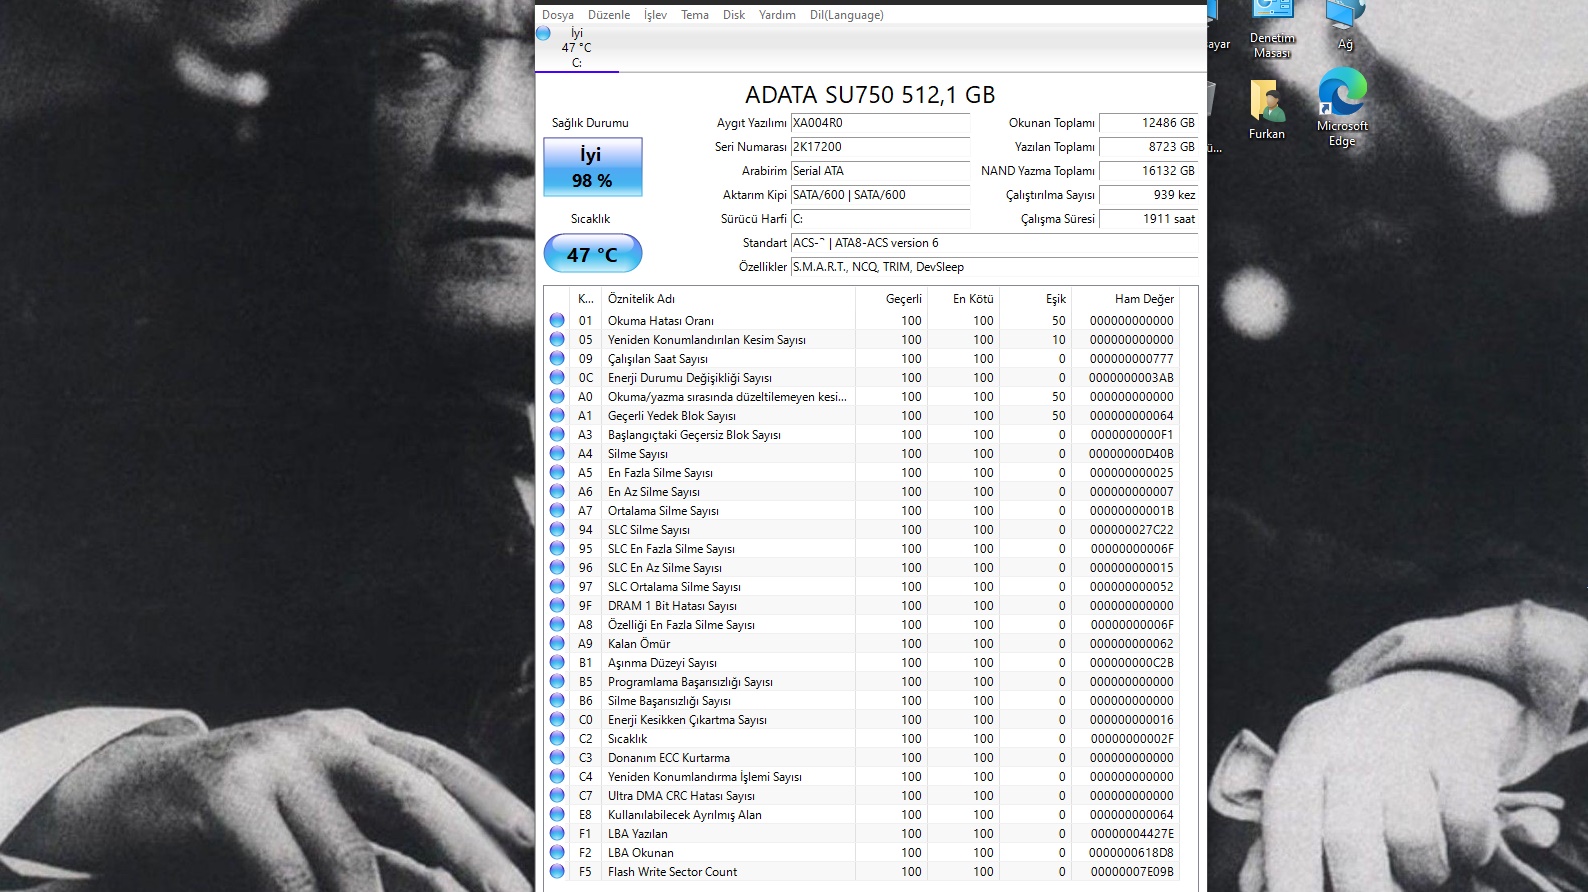Click status orb beside LBA Okunan
Screen dimensions: 1588x892
557,852
